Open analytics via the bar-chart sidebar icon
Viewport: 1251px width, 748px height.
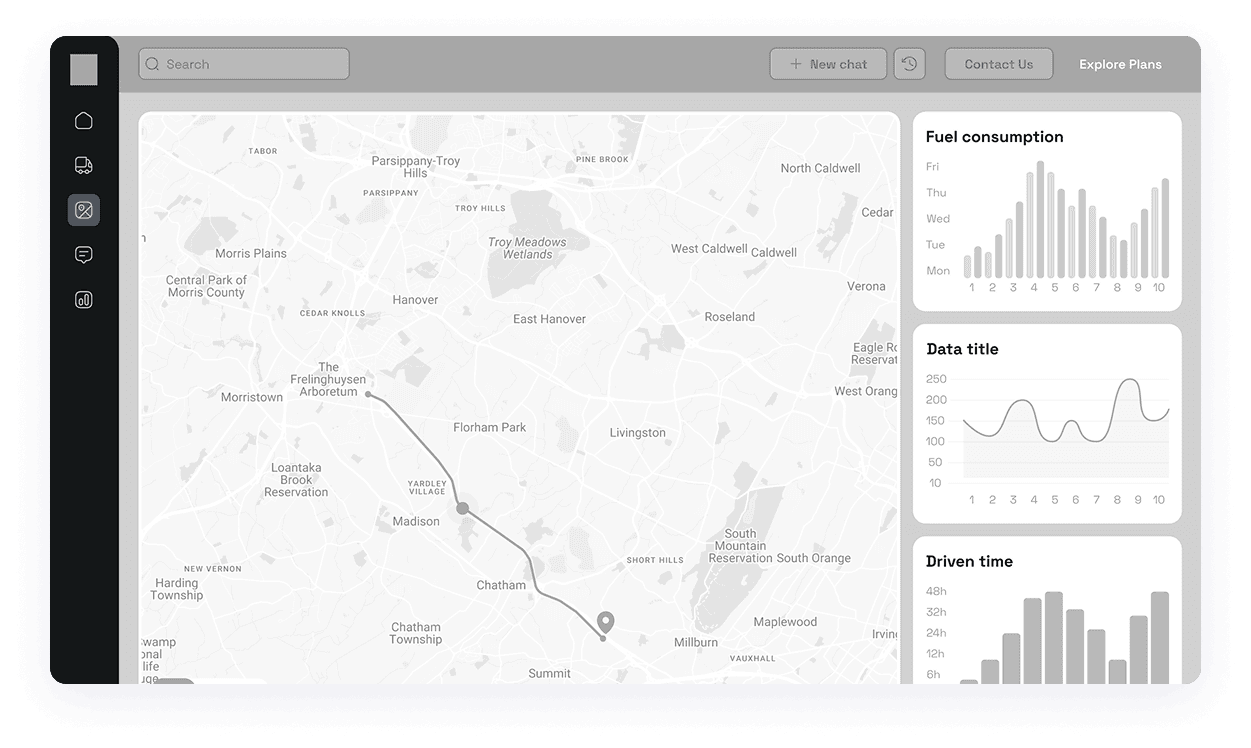click(x=84, y=299)
